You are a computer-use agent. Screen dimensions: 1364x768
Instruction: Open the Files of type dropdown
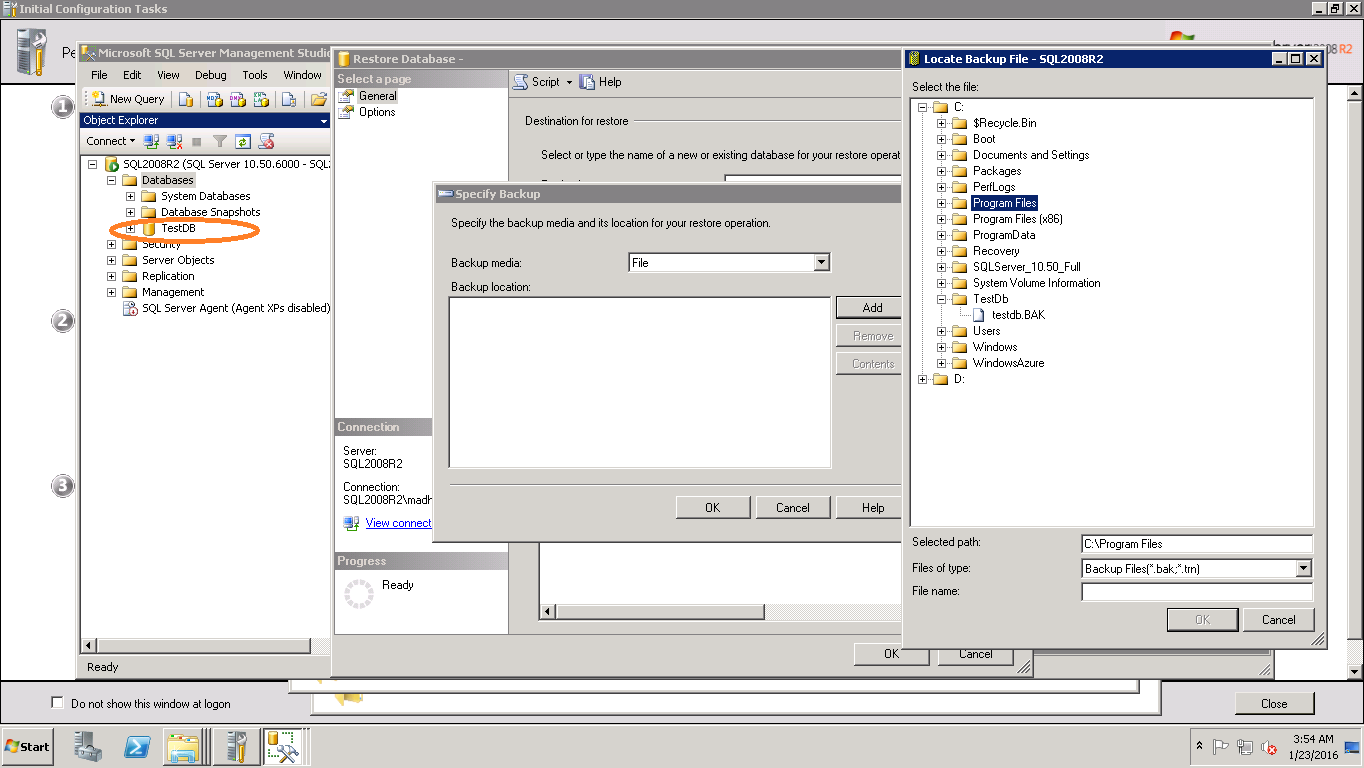pos(1303,569)
